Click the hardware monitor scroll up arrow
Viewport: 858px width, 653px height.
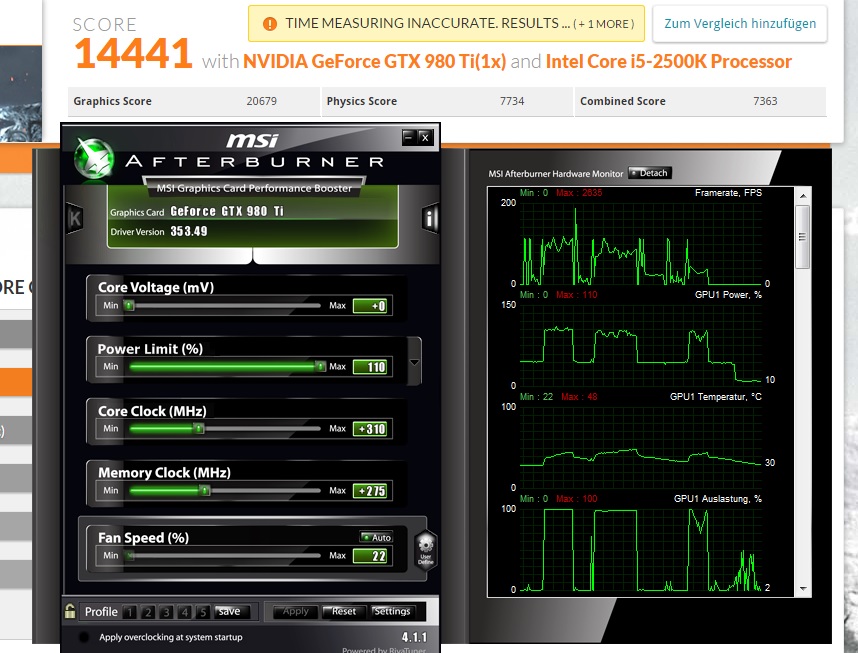click(x=803, y=196)
